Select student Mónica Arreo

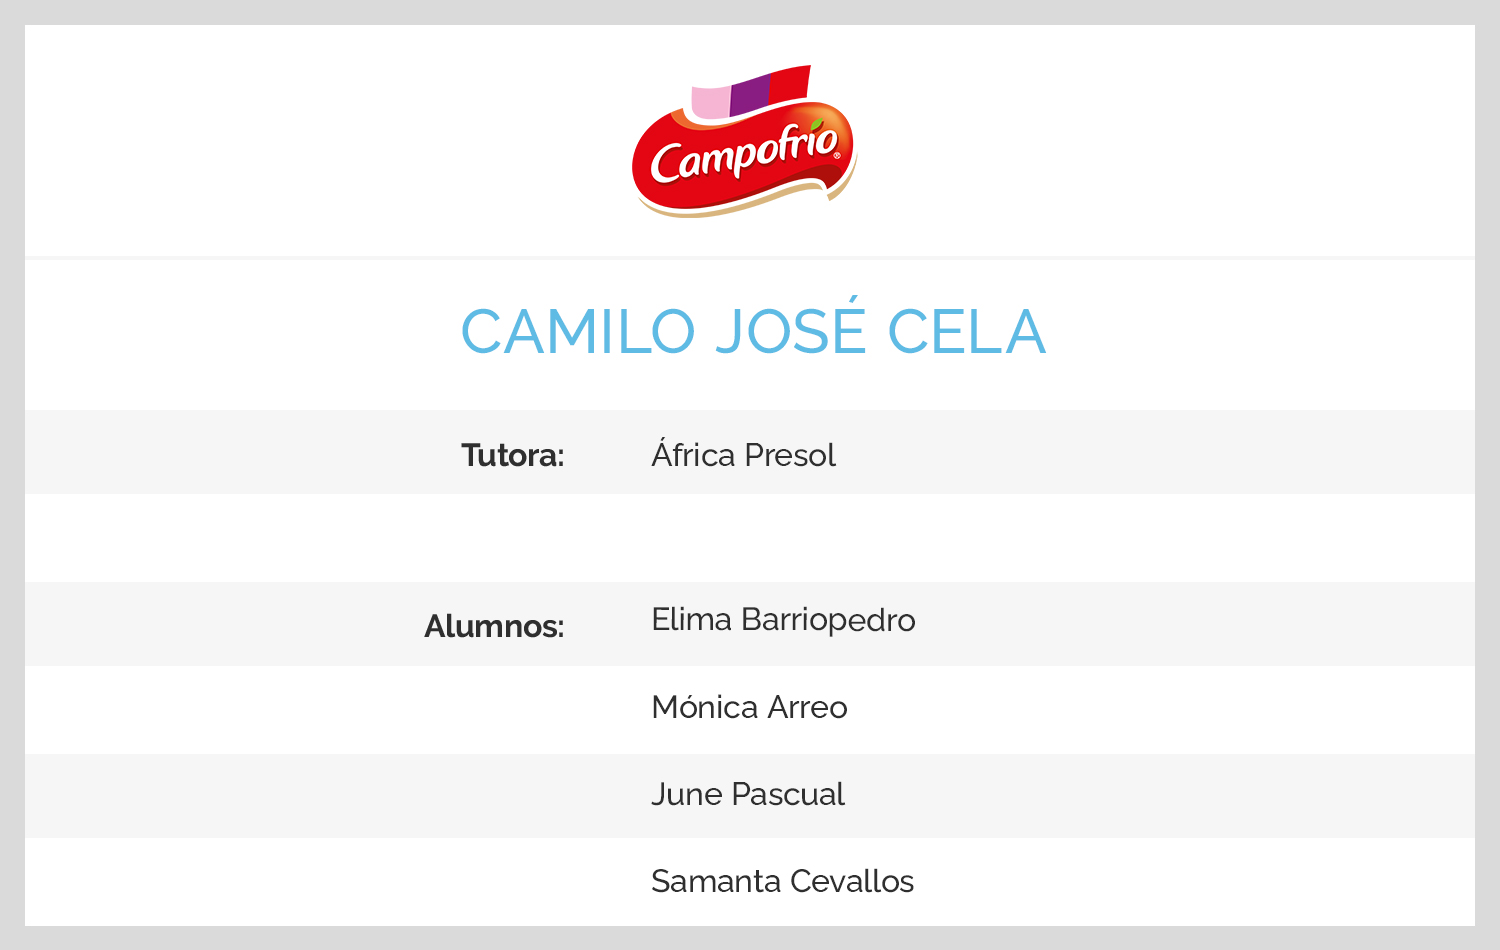(749, 706)
